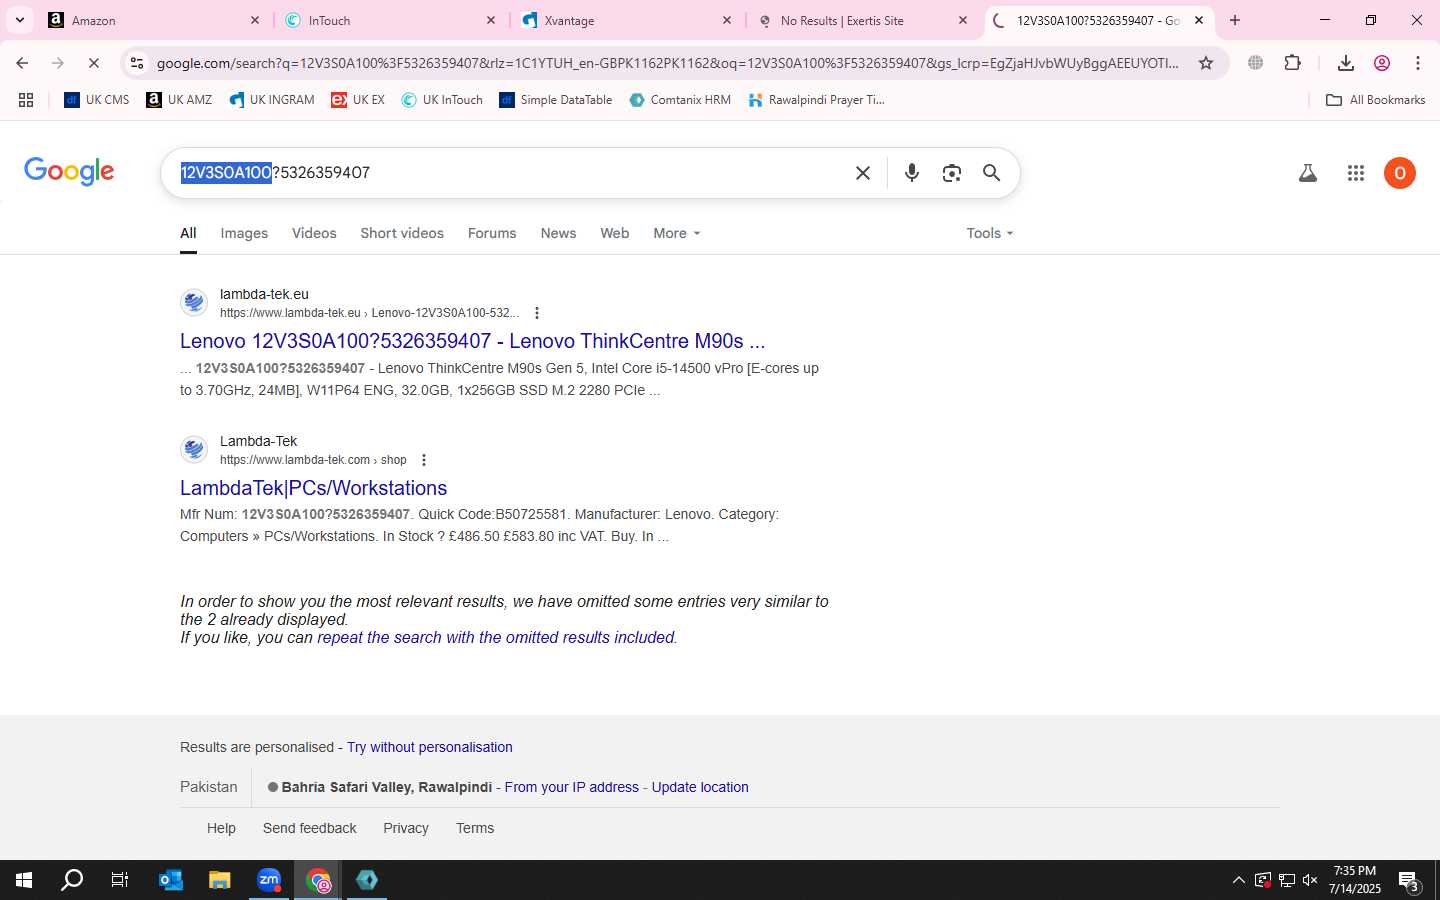
Task: Open Search Labs flask icon
Action: [1307, 173]
